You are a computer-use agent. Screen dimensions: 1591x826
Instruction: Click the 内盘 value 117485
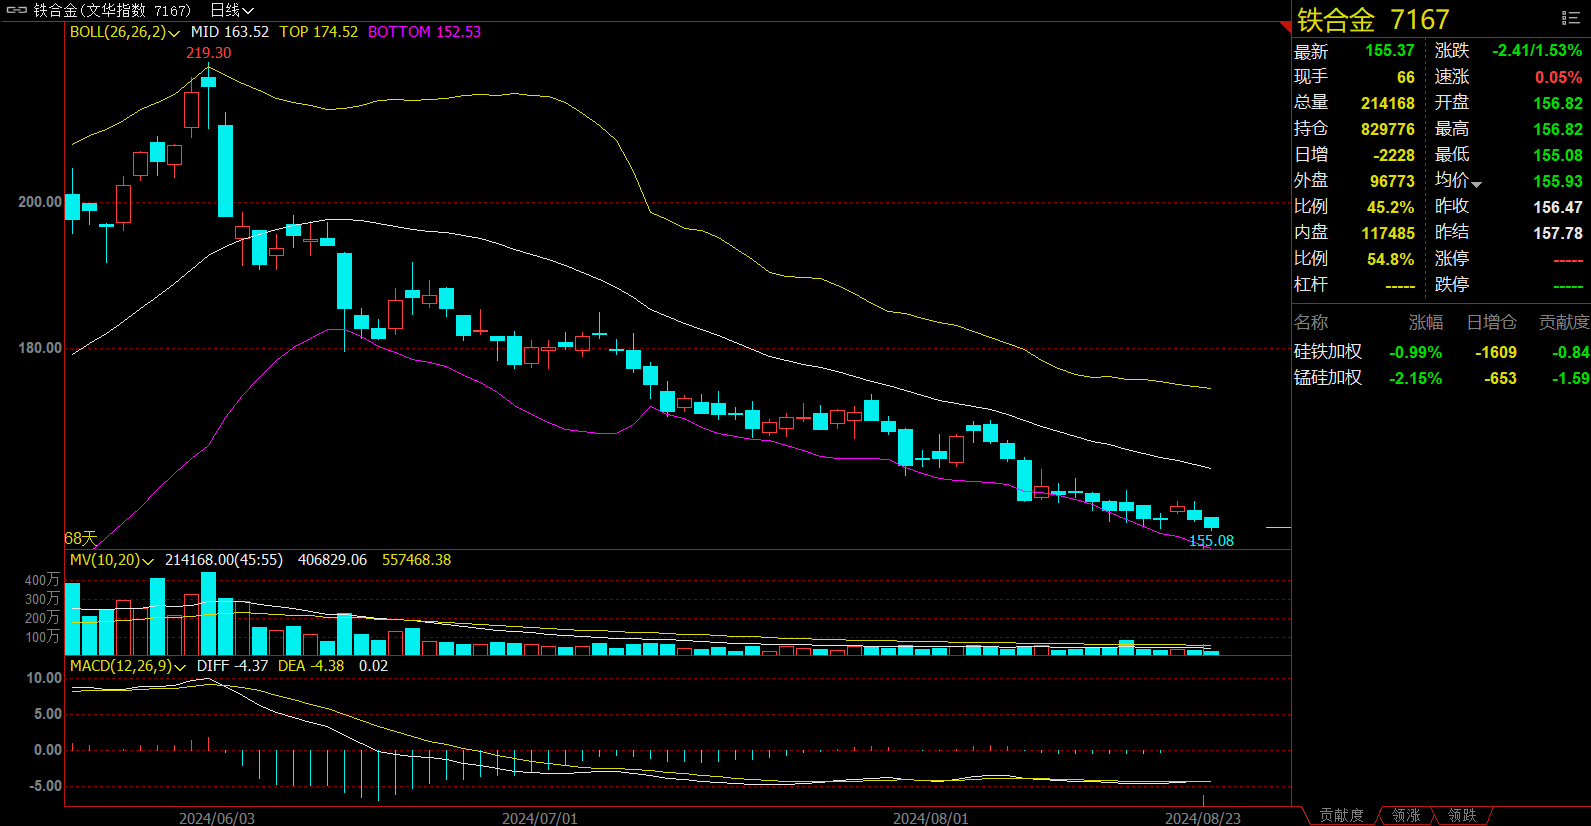coord(1388,233)
